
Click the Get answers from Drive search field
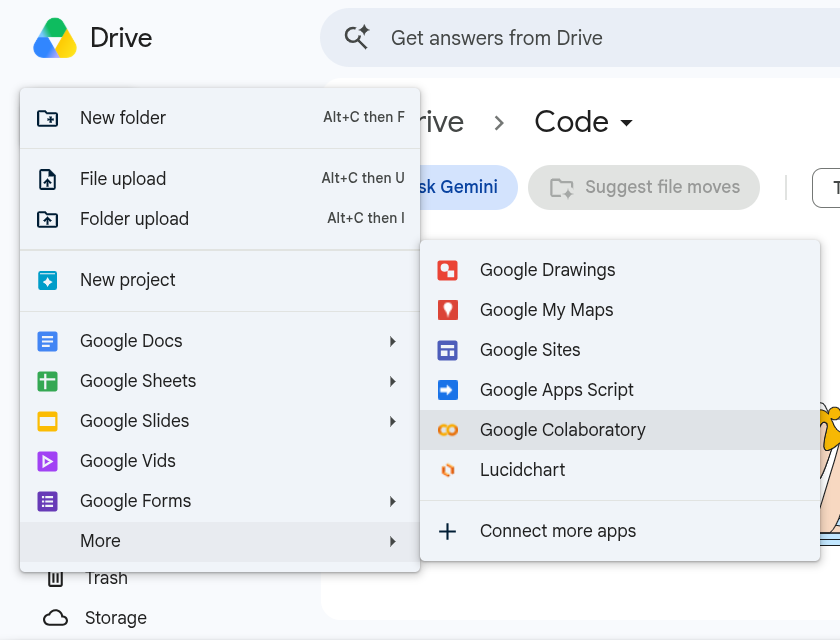click(580, 37)
